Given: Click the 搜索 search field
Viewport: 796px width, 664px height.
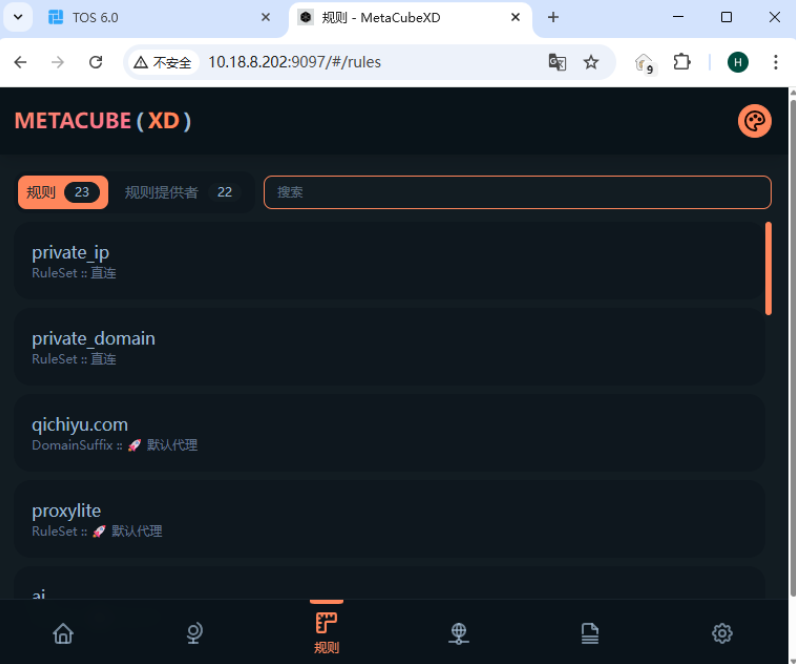Looking at the screenshot, I should click(517, 192).
